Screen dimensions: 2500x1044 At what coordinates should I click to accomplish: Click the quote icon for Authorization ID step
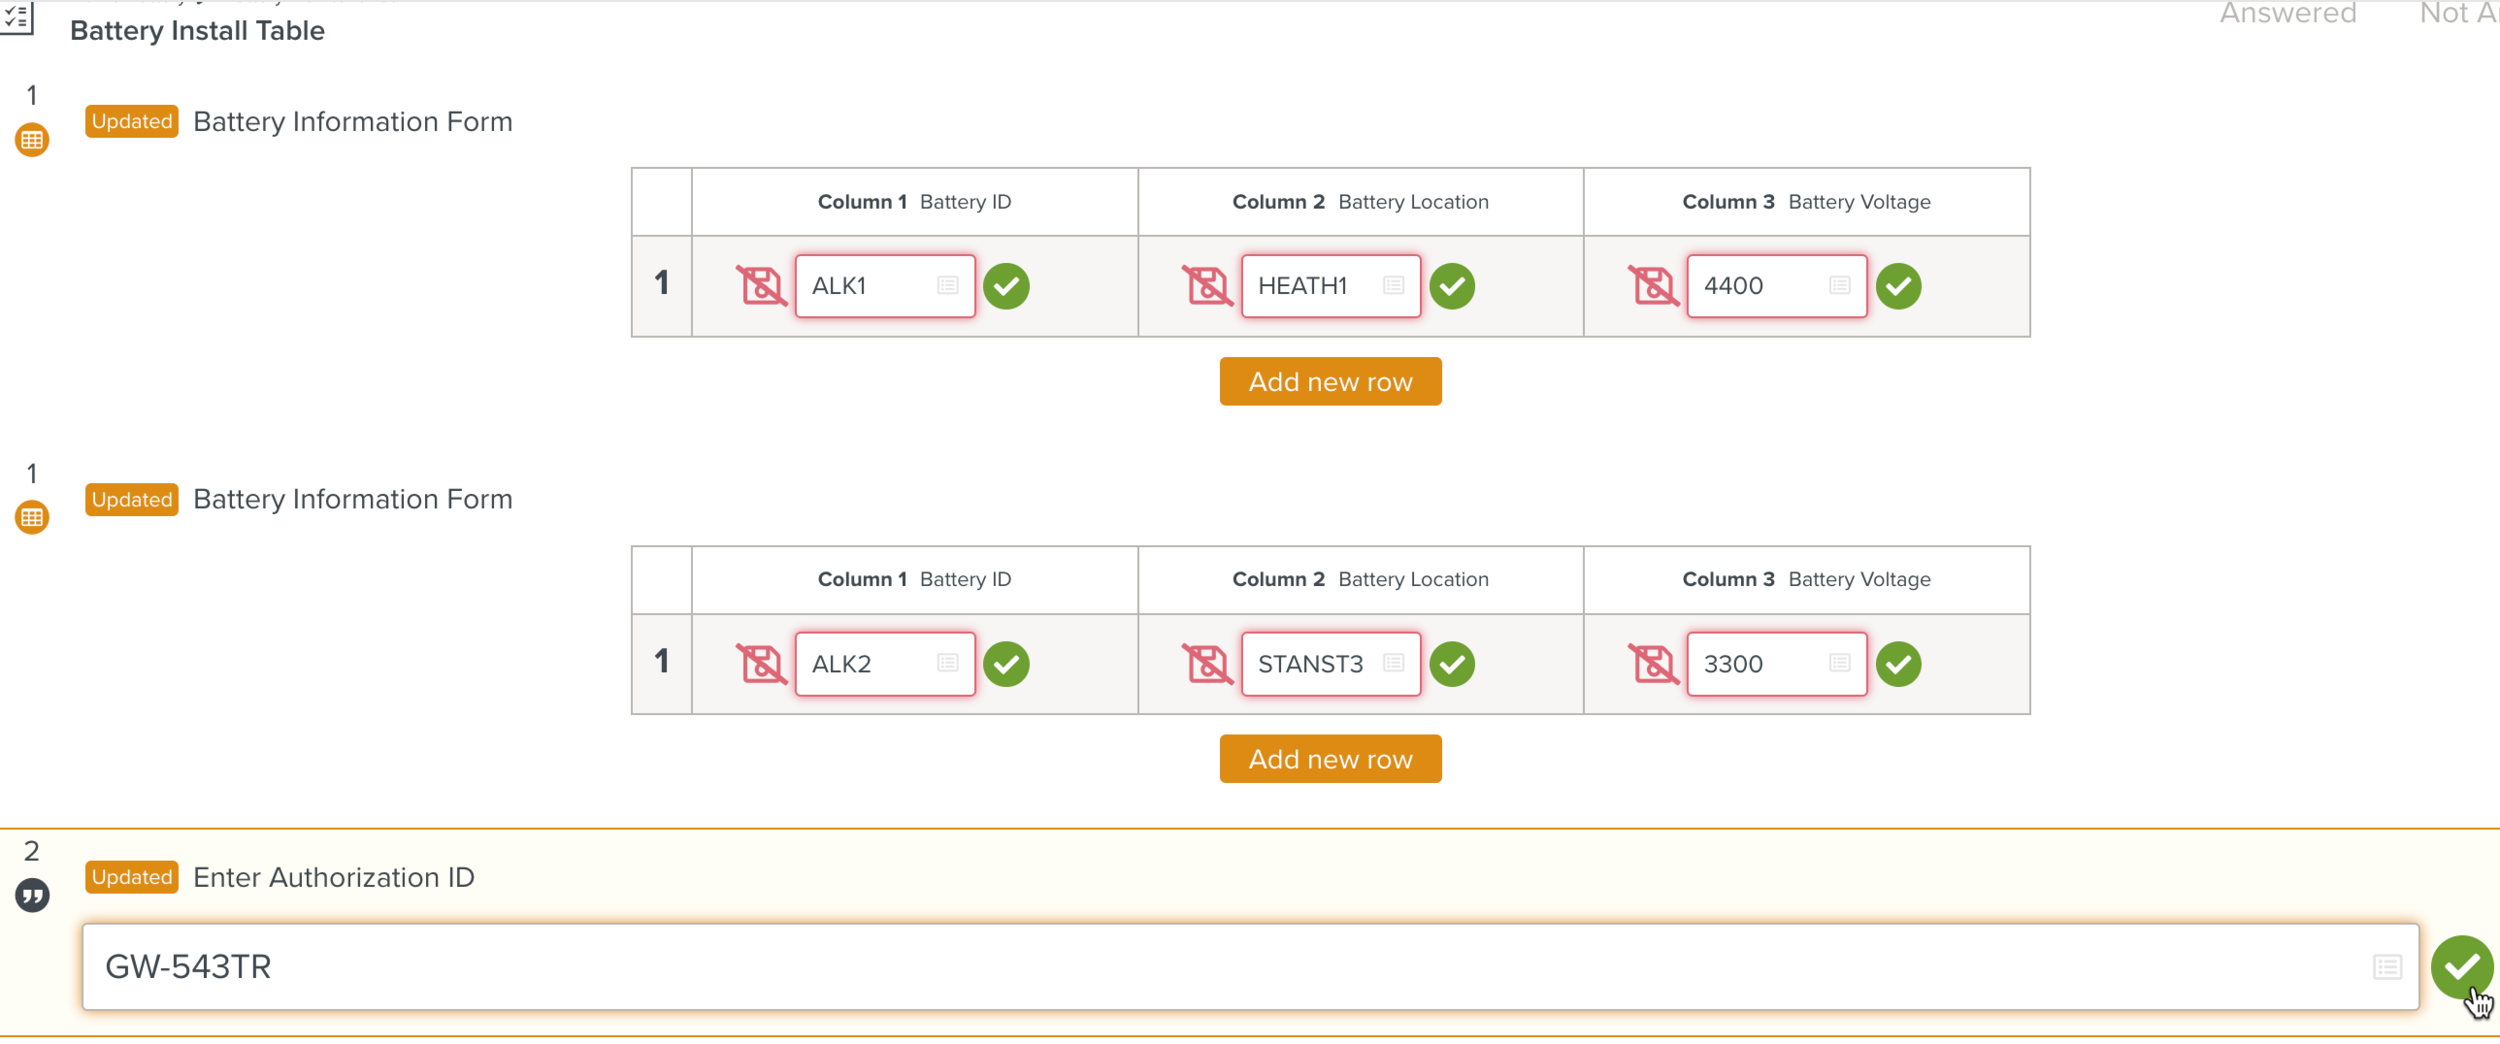pyautogui.click(x=32, y=896)
